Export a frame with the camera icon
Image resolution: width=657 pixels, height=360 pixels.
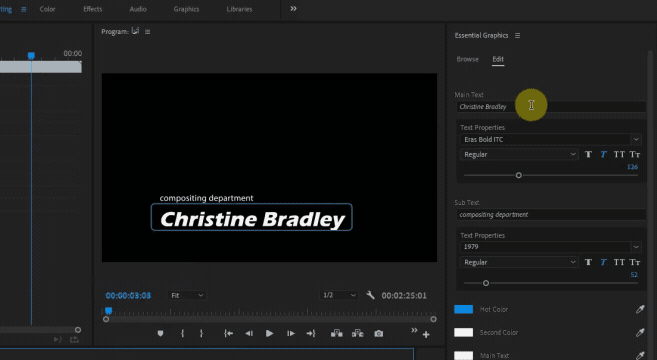click(x=379, y=334)
